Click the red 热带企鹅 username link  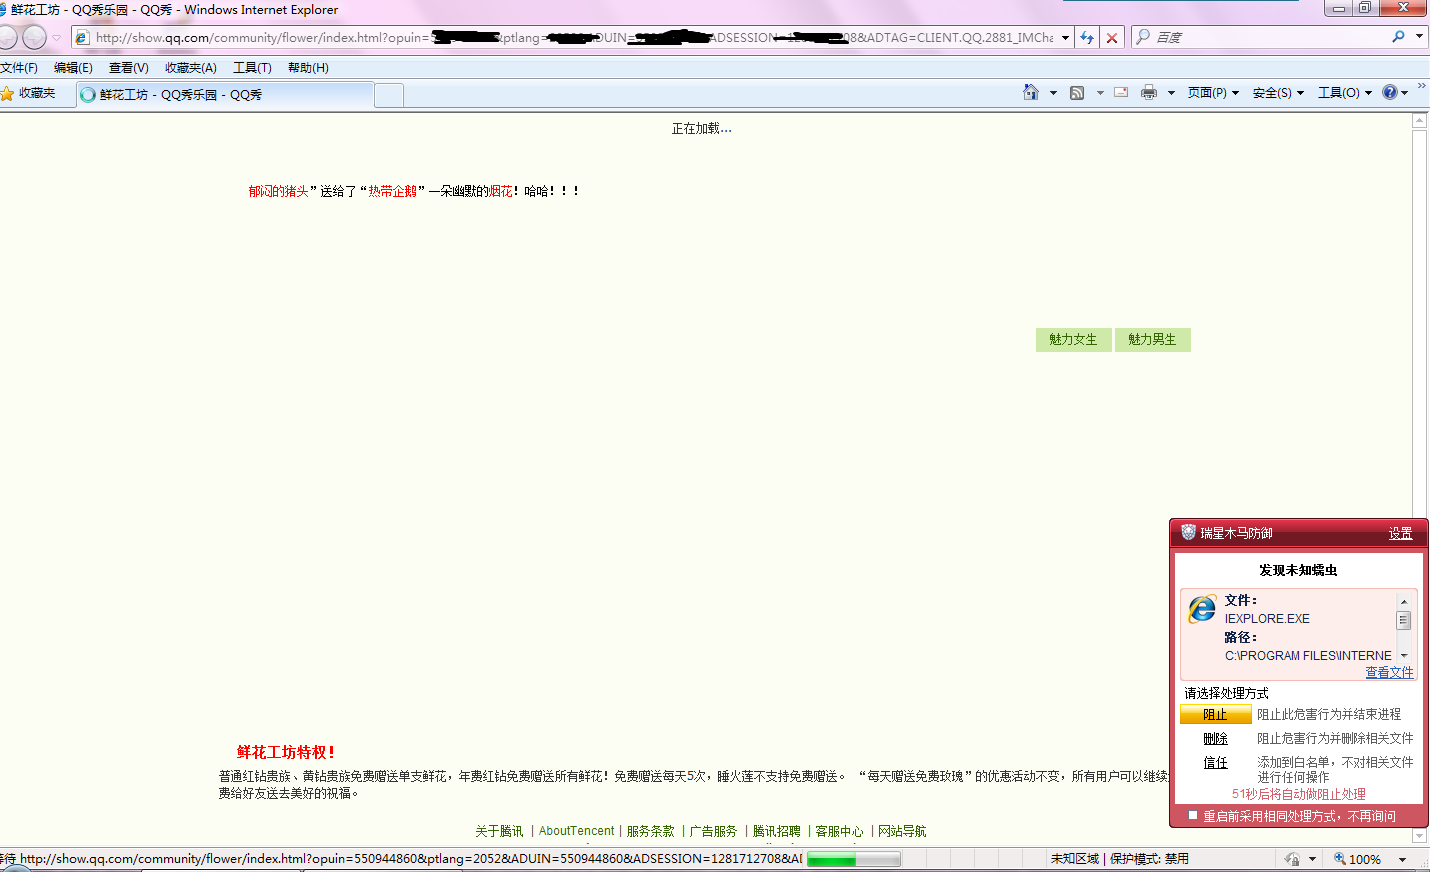392,191
